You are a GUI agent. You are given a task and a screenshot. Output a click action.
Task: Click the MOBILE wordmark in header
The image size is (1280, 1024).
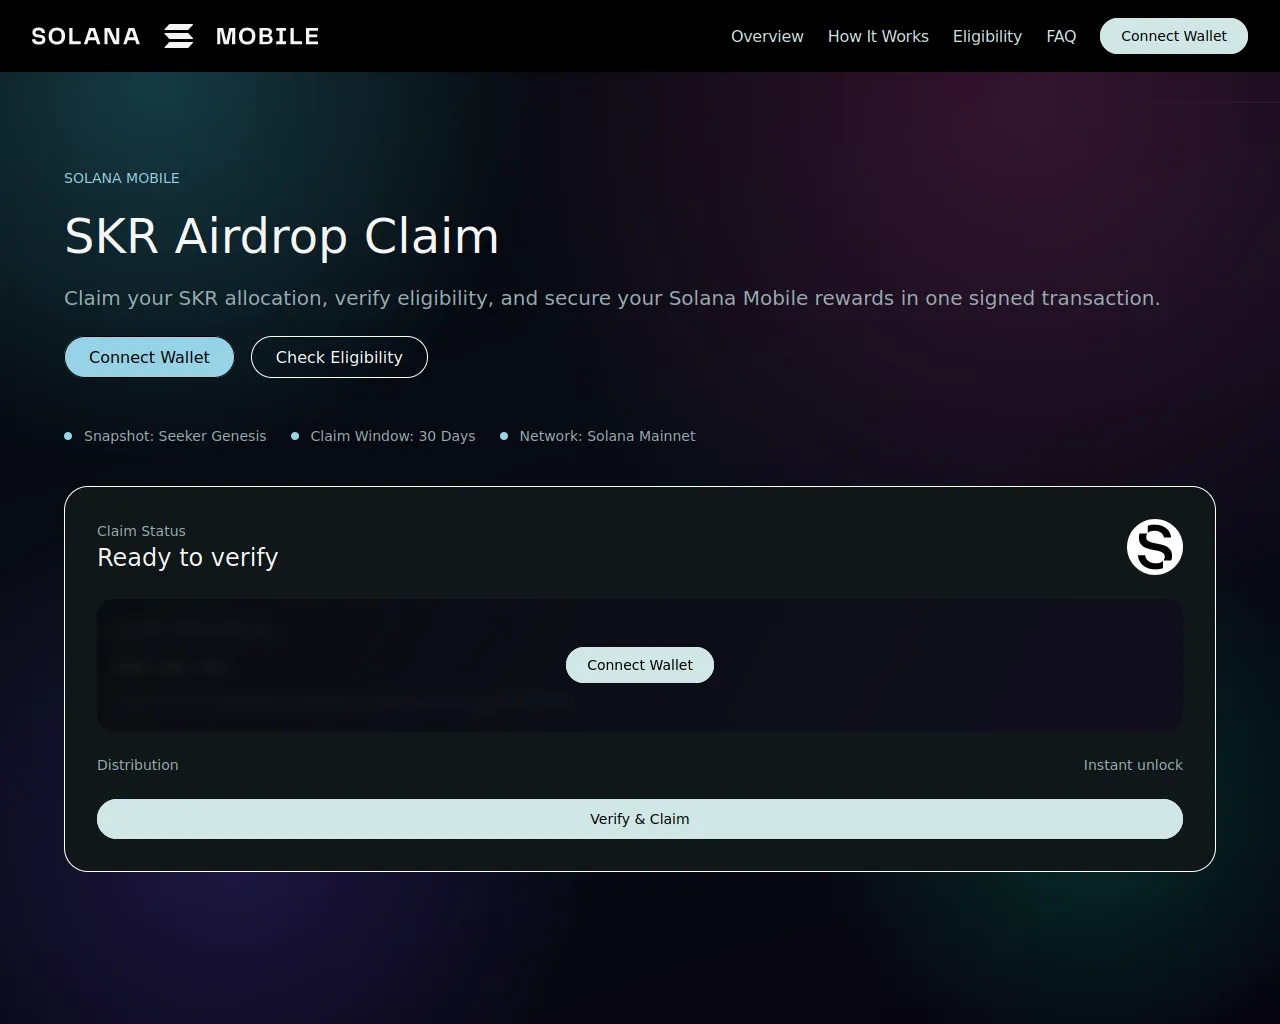pyautogui.click(x=267, y=36)
